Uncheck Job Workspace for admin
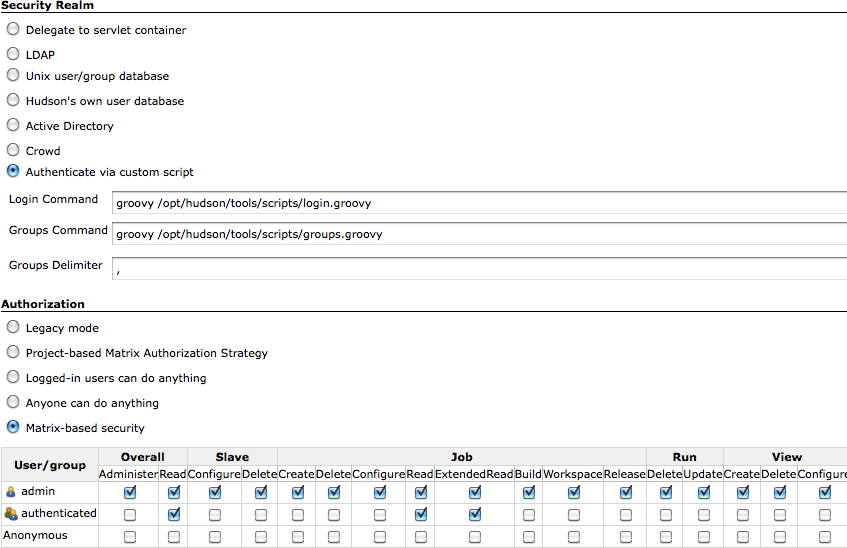This screenshot has width=847, height=548. coord(574,492)
